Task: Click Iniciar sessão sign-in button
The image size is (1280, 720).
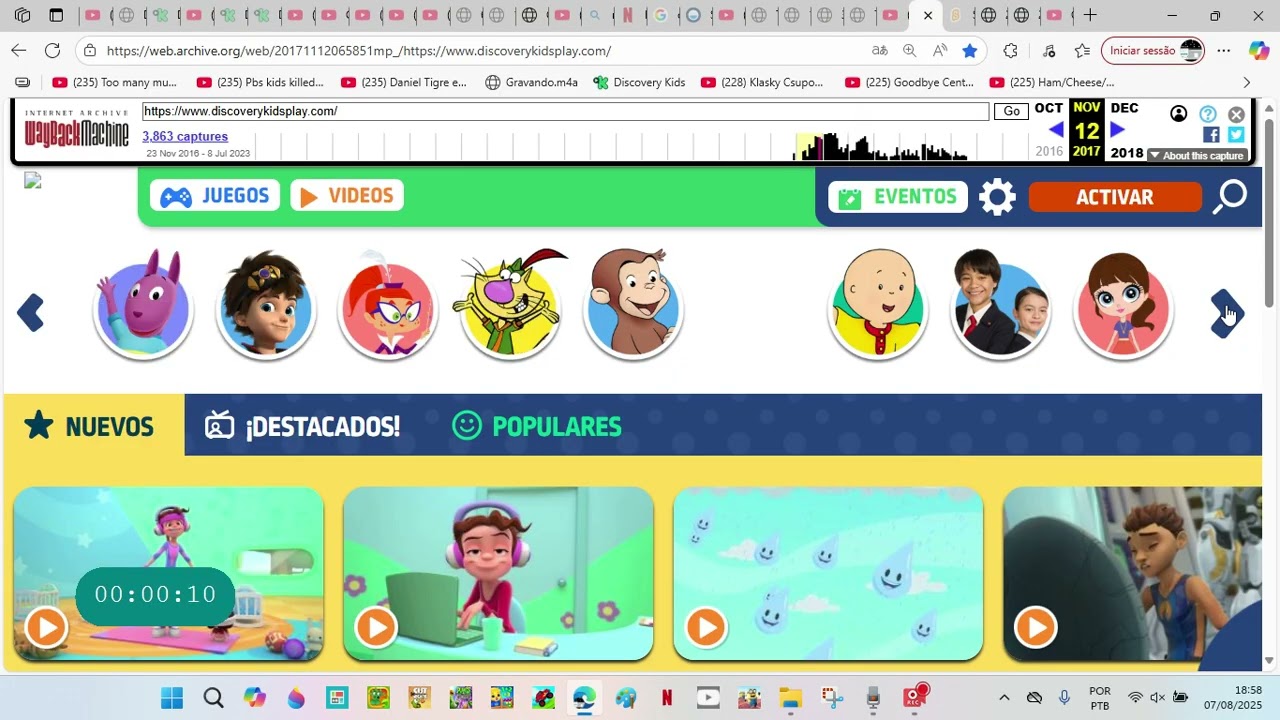Action: point(1152,50)
